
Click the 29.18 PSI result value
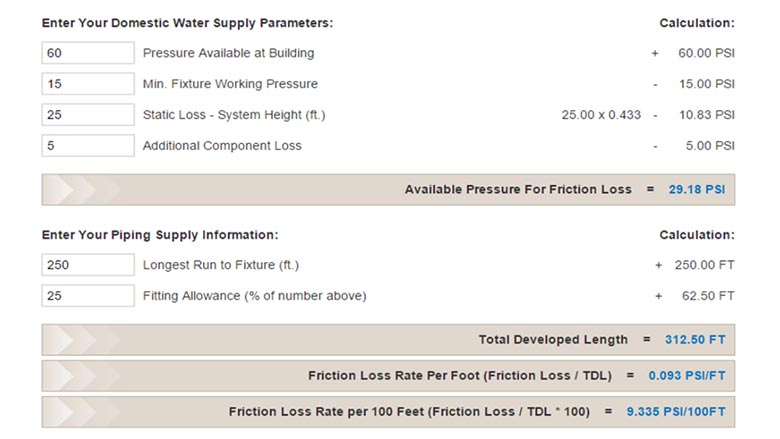(696, 189)
